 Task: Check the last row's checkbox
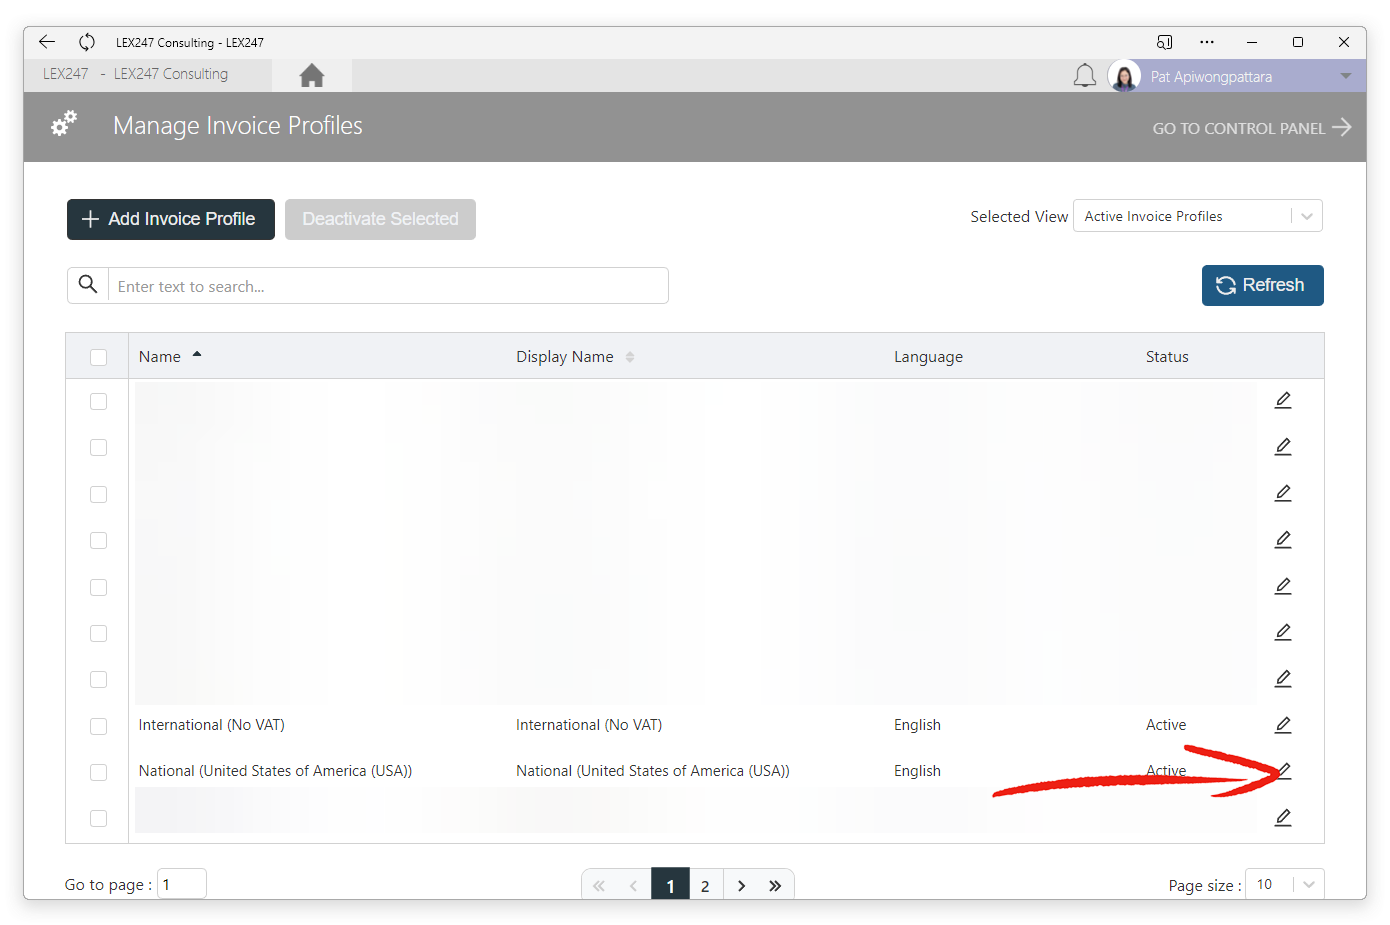(98, 818)
